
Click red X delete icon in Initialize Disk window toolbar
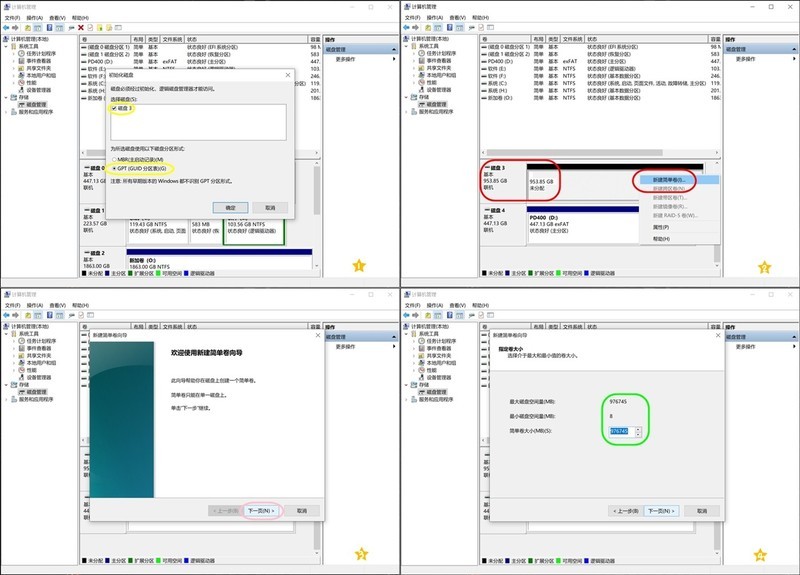(81, 28)
